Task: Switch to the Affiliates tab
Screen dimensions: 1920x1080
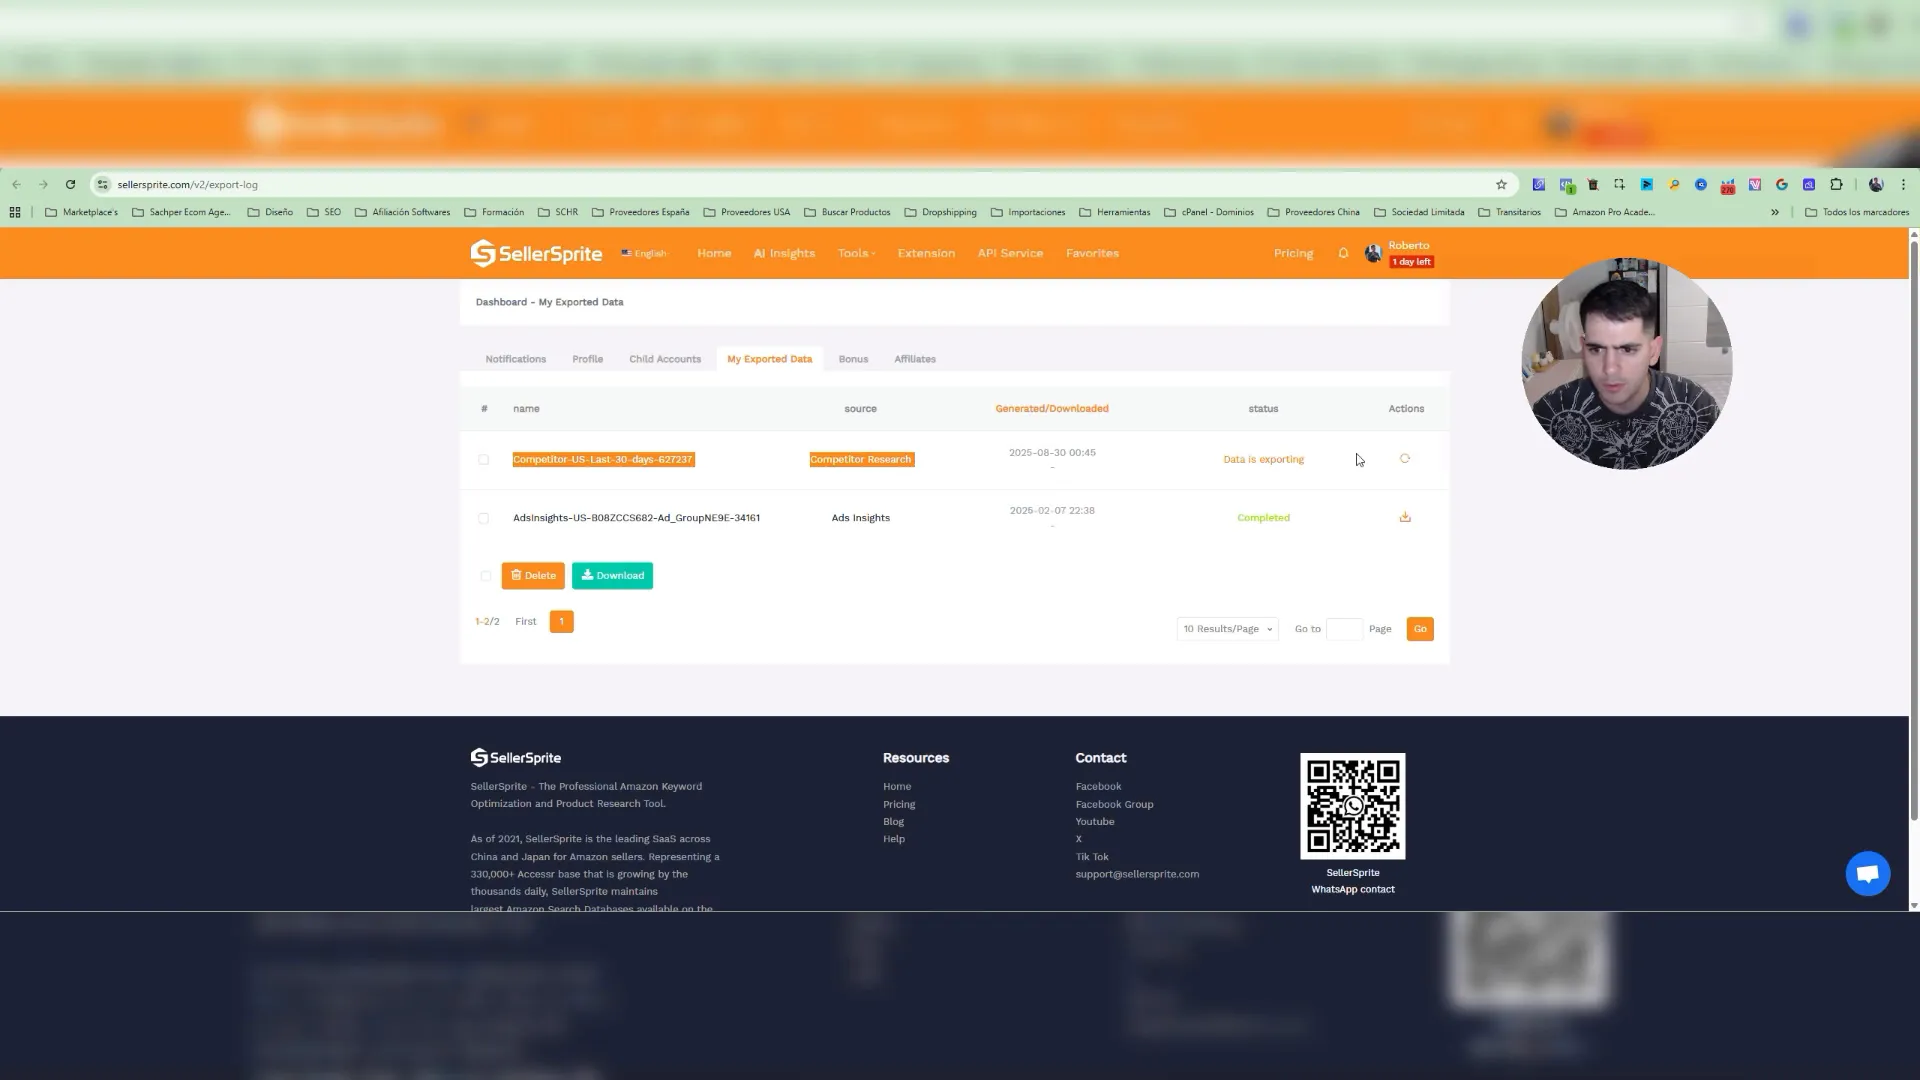Action: (915, 359)
